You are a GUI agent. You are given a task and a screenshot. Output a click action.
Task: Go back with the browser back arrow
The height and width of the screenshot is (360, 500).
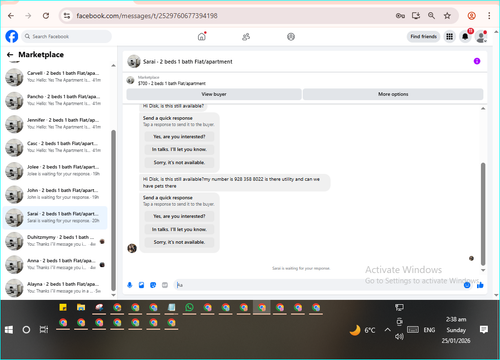(11, 16)
